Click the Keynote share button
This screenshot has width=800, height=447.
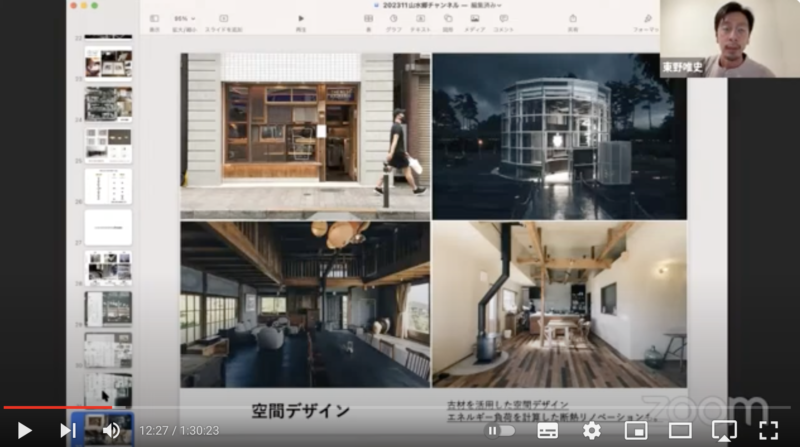573,19
